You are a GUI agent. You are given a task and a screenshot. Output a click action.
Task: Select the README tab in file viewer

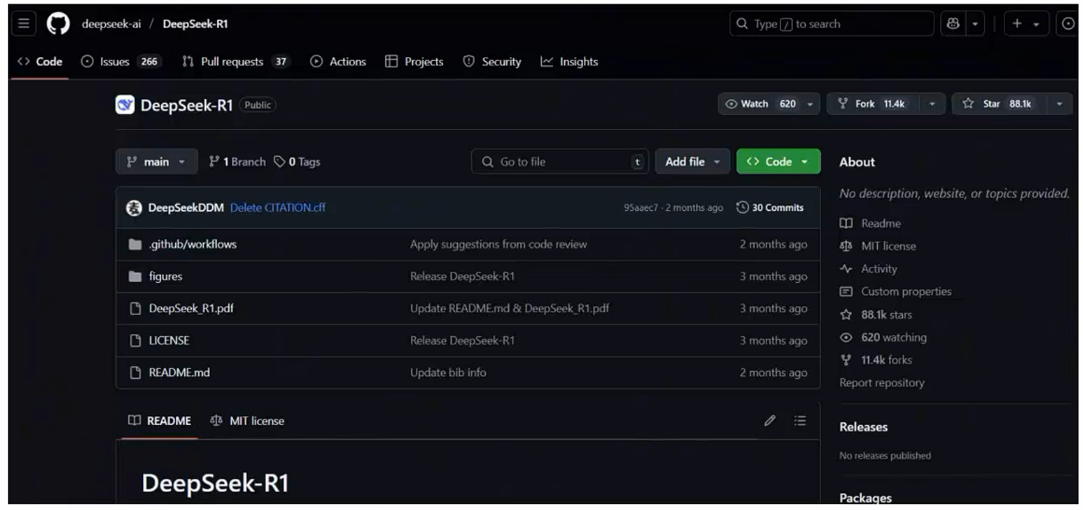tap(160, 421)
